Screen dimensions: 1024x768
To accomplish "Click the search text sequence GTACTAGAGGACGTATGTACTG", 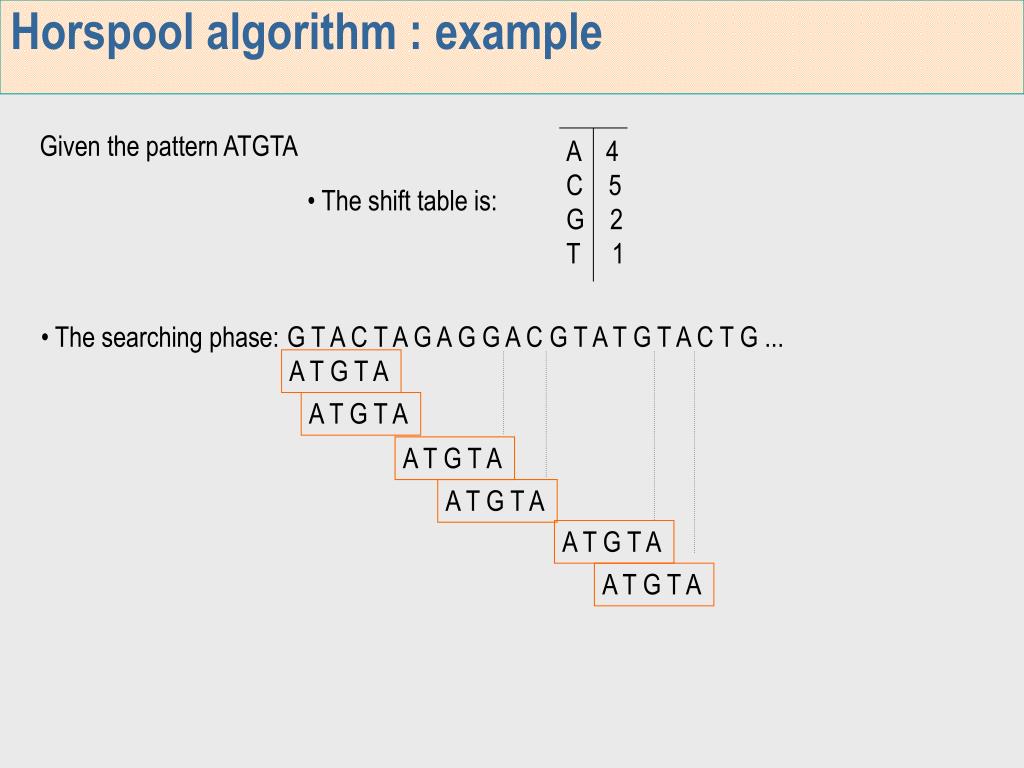I will coord(522,338).
